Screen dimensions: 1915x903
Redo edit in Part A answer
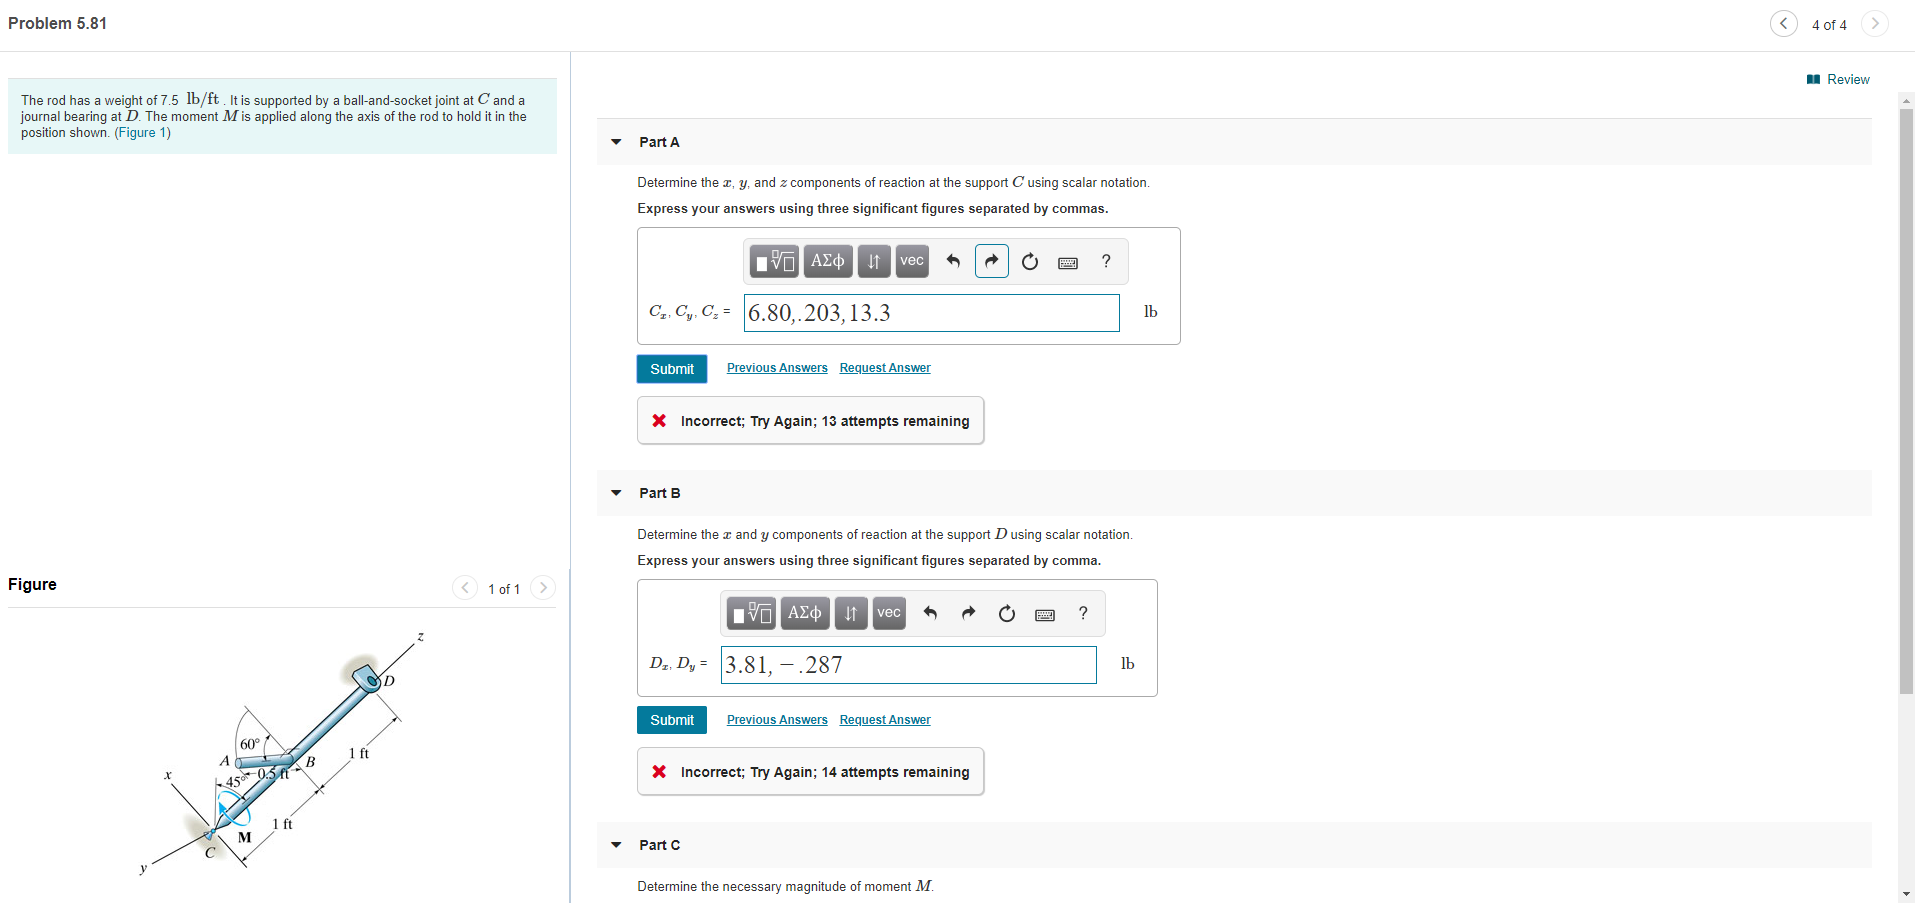991,261
